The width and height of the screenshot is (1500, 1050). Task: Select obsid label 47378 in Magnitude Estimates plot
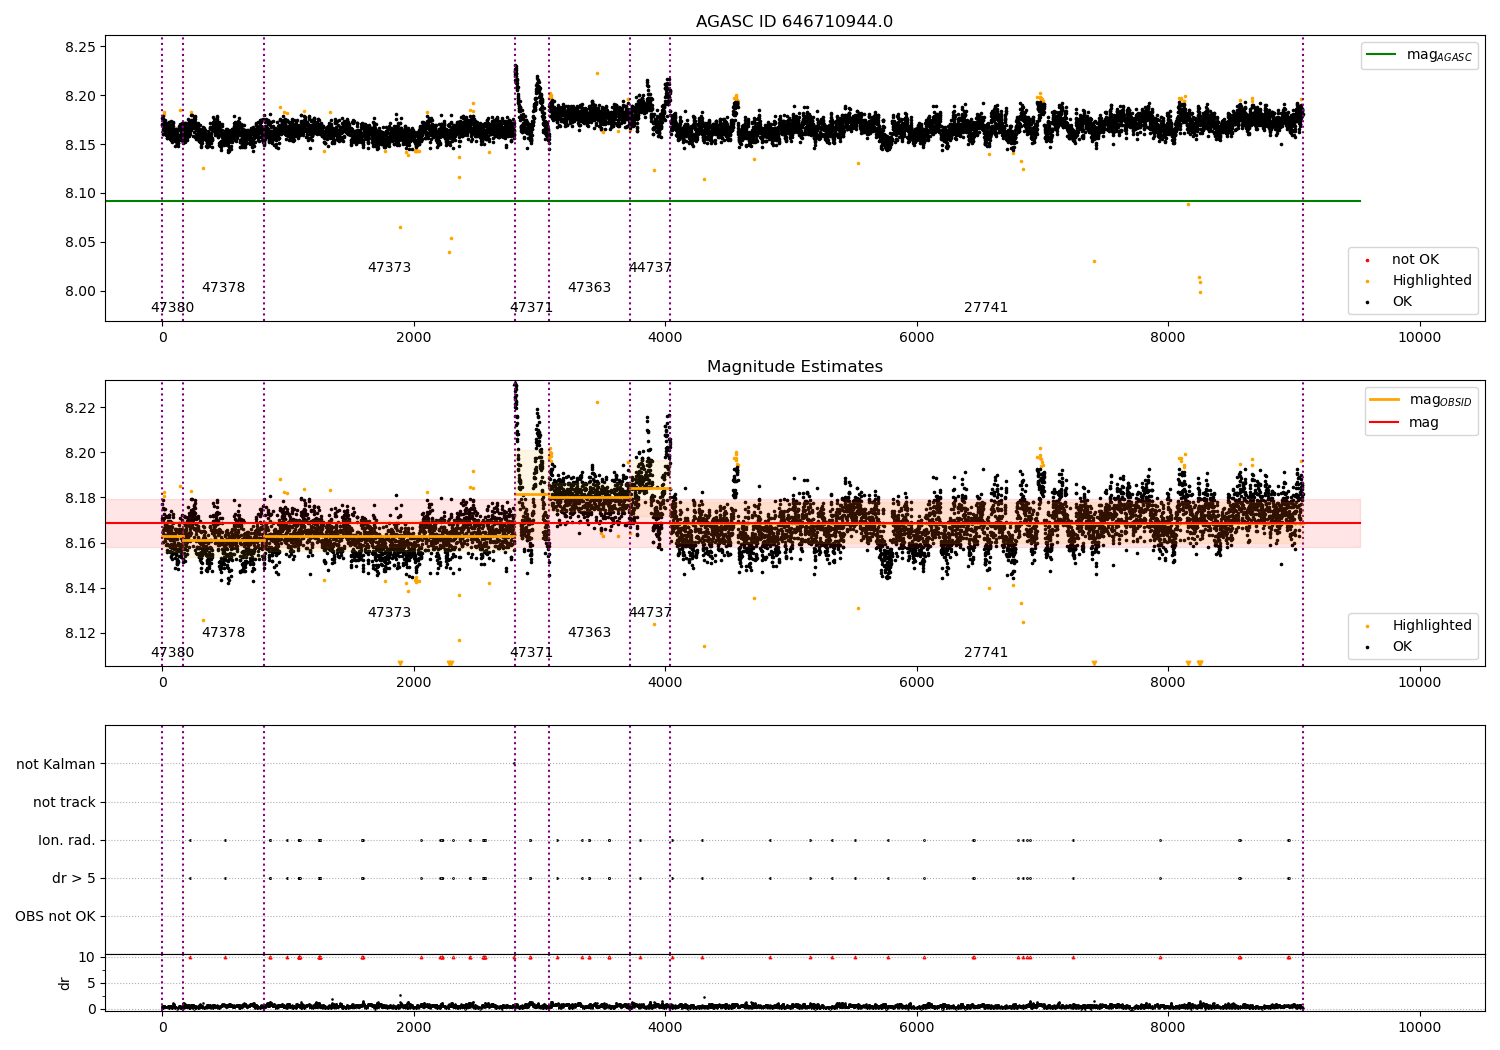coord(223,633)
